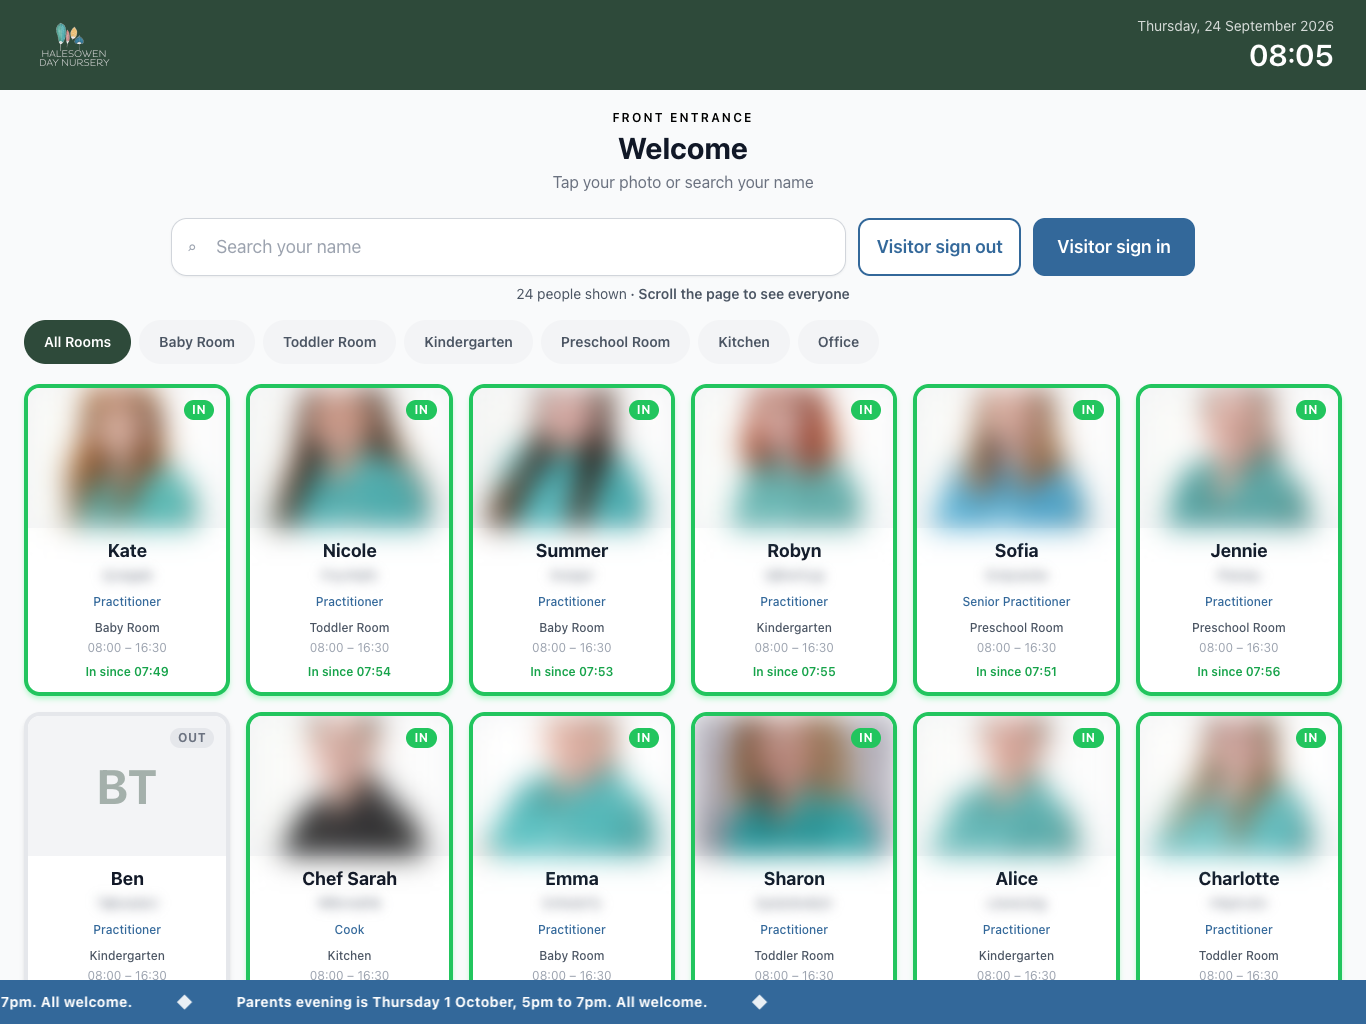Filter by Kindergarten
1366x1024 pixels.
click(x=468, y=342)
